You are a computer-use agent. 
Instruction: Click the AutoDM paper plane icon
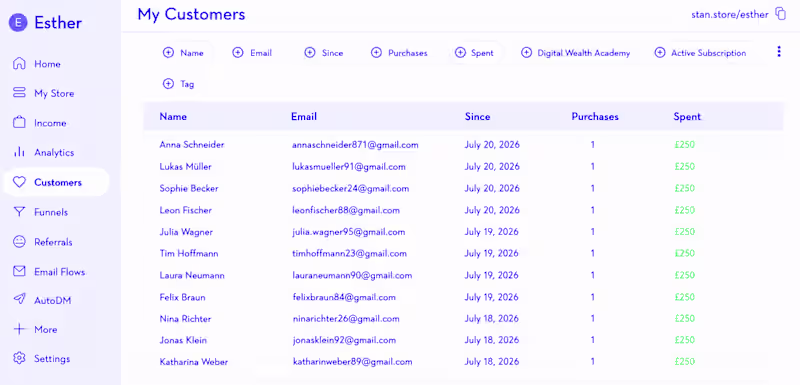[19, 300]
